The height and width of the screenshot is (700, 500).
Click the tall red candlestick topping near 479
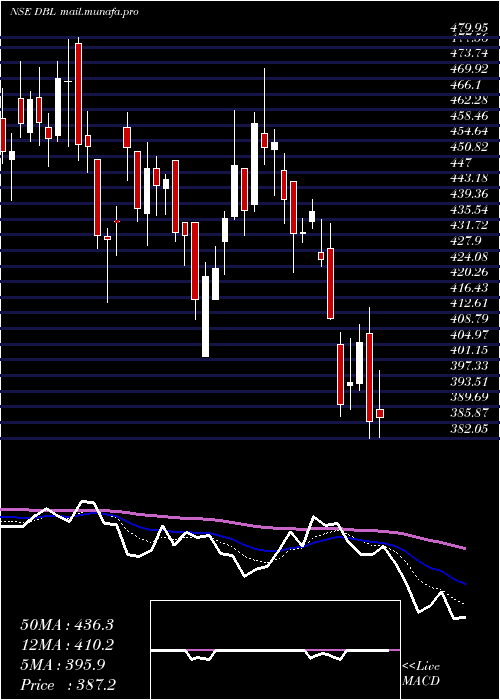(79, 94)
